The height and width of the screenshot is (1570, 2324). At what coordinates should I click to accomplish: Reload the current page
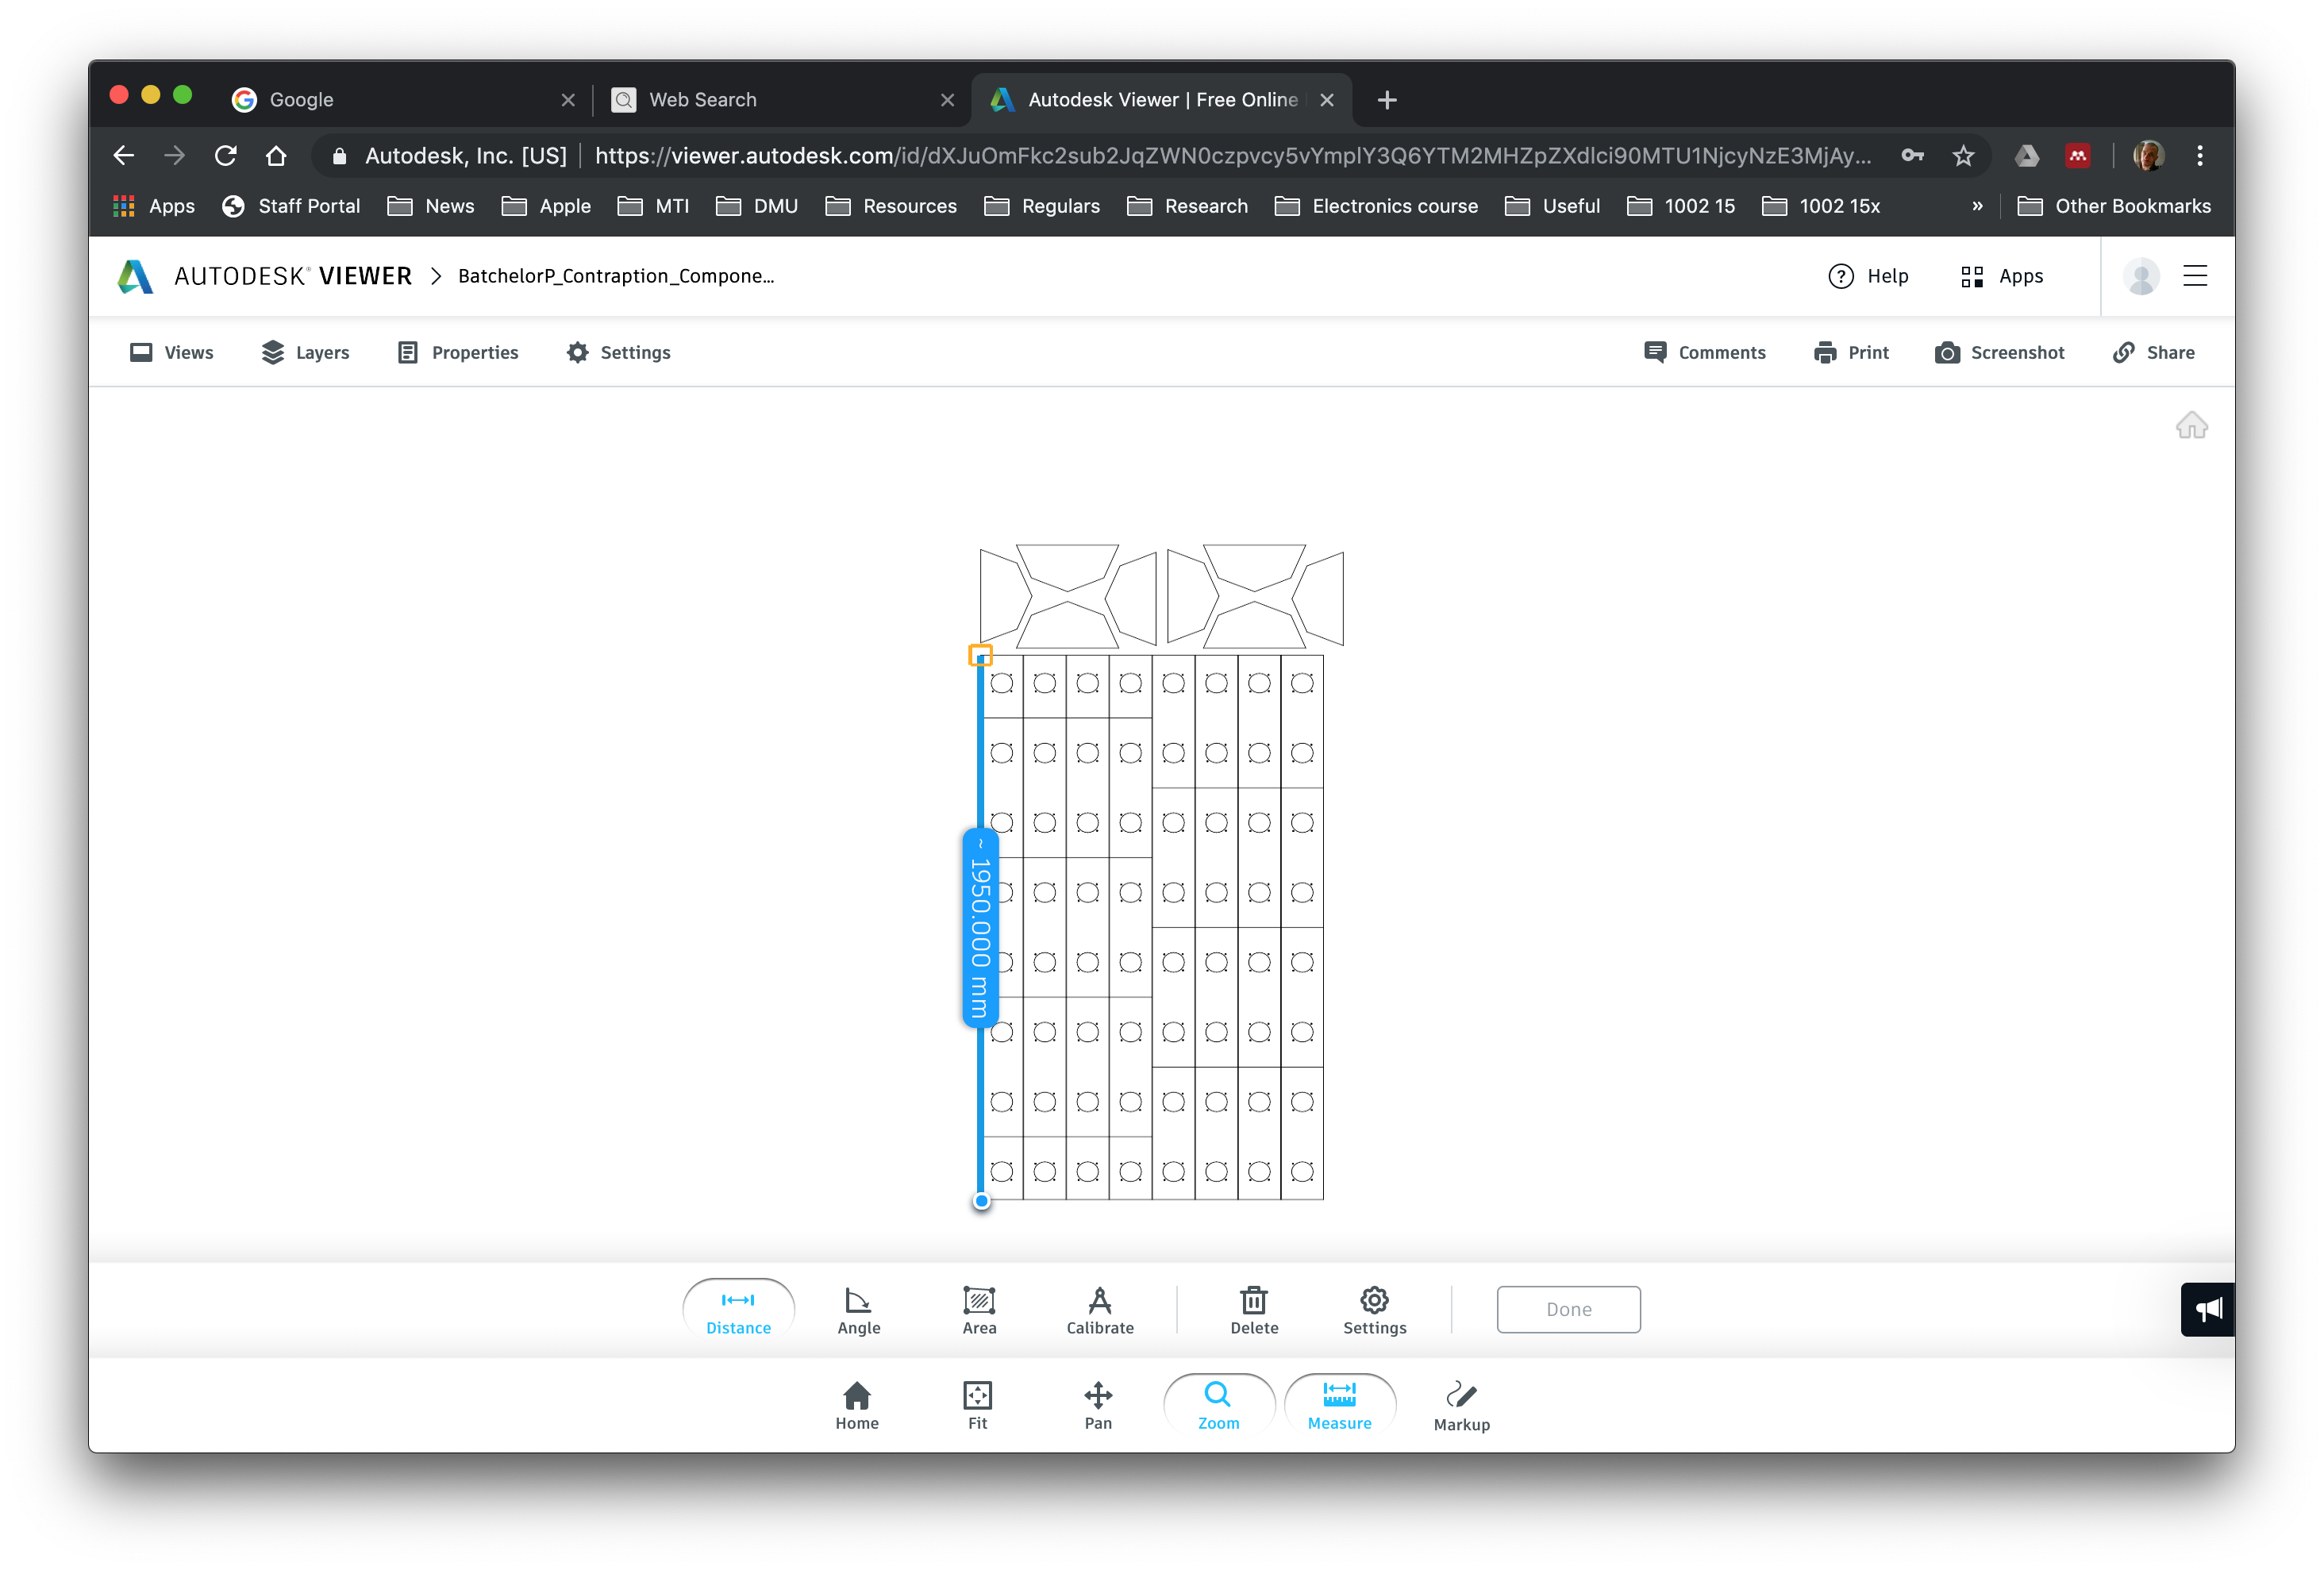coord(226,155)
